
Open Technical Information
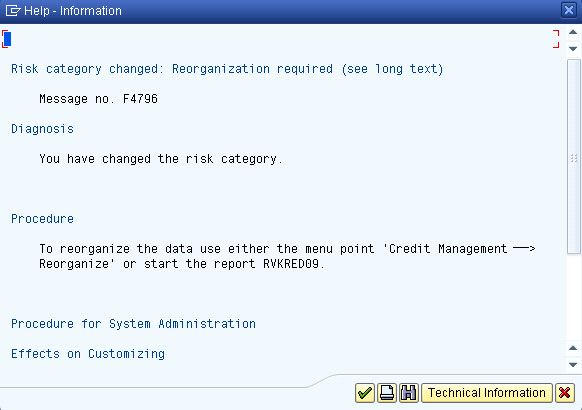pos(487,393)
